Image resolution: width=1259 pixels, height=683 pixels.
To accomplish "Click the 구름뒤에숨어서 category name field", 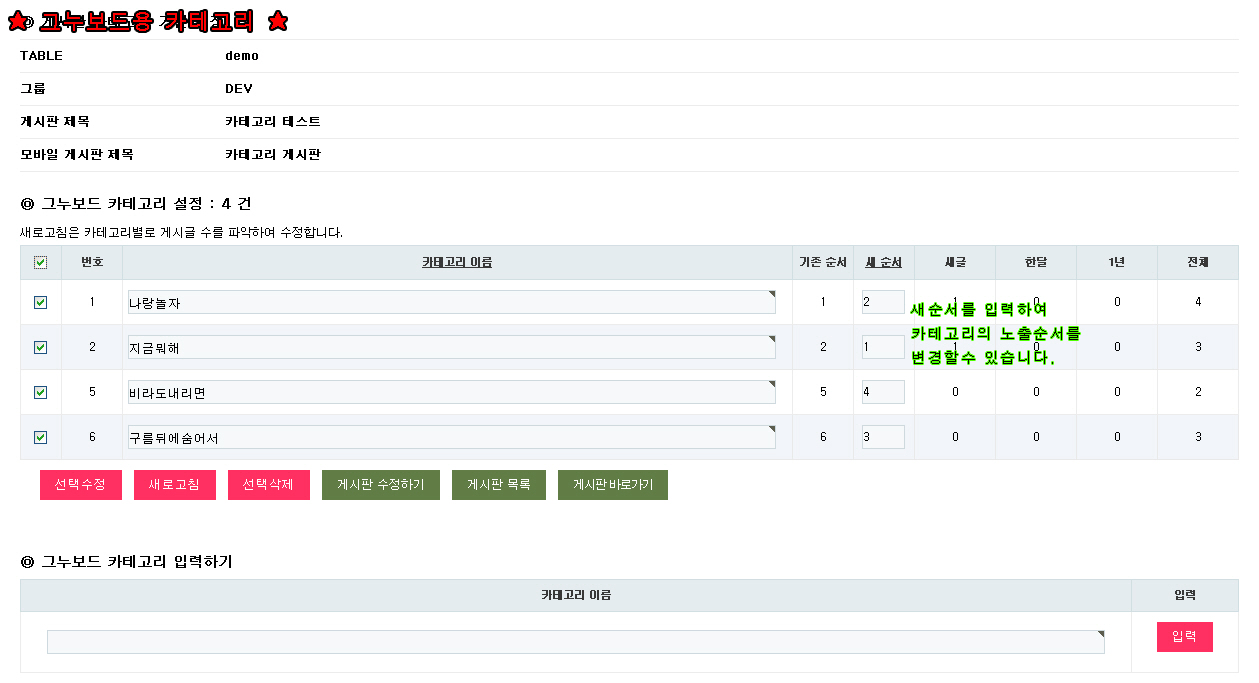I will coord(451,437).
